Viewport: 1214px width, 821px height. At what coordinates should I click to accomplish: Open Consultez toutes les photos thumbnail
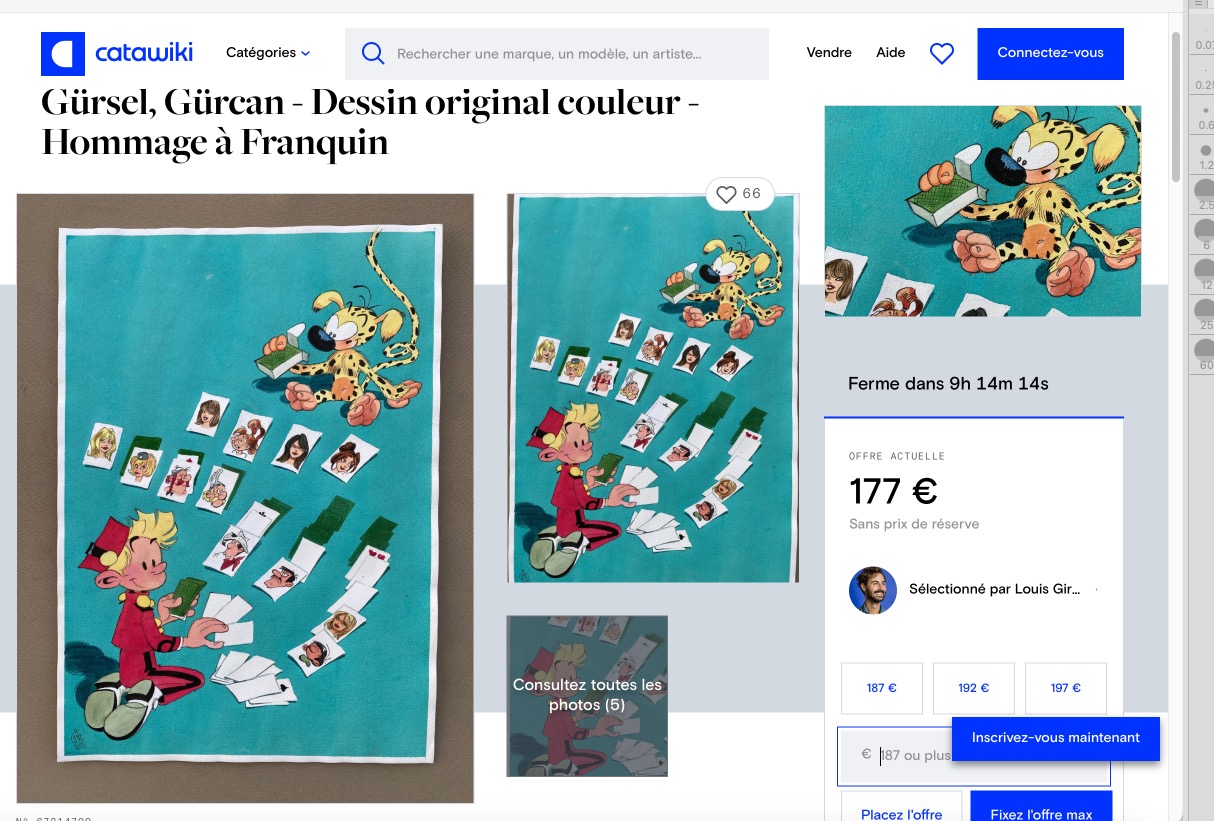click(x=587, y=696)
